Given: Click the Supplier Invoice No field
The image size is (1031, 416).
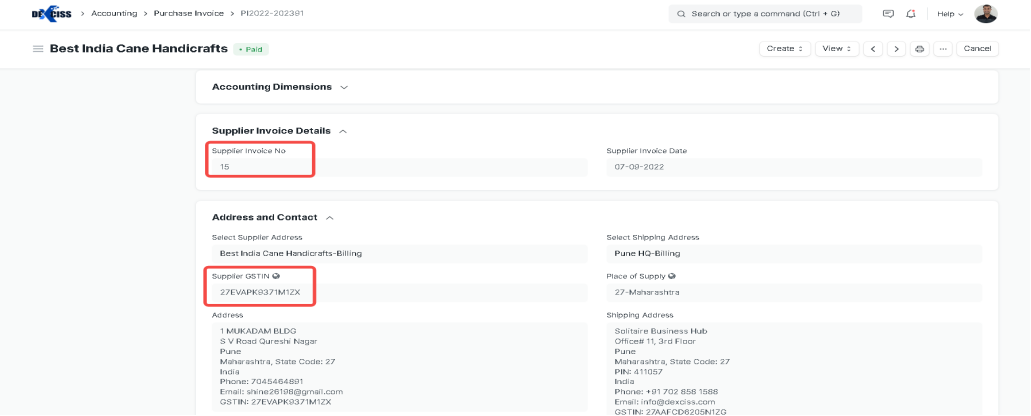Looking at the screenshot, I should [x=398, y=167].
